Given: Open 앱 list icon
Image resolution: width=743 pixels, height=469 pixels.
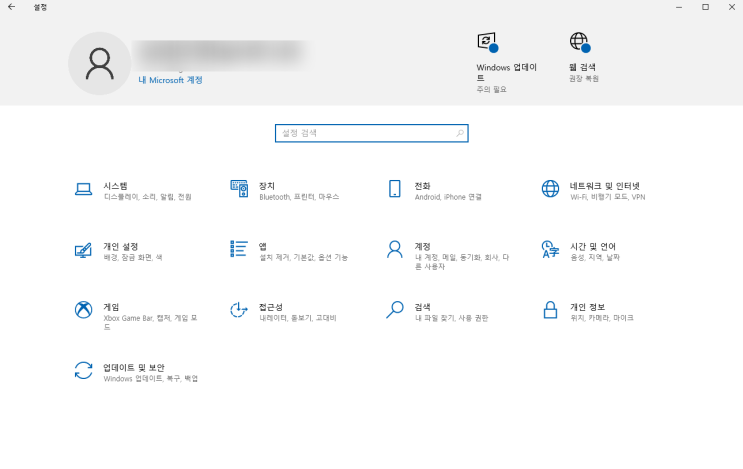Looking at the screenshot, I should click(239, 249).
